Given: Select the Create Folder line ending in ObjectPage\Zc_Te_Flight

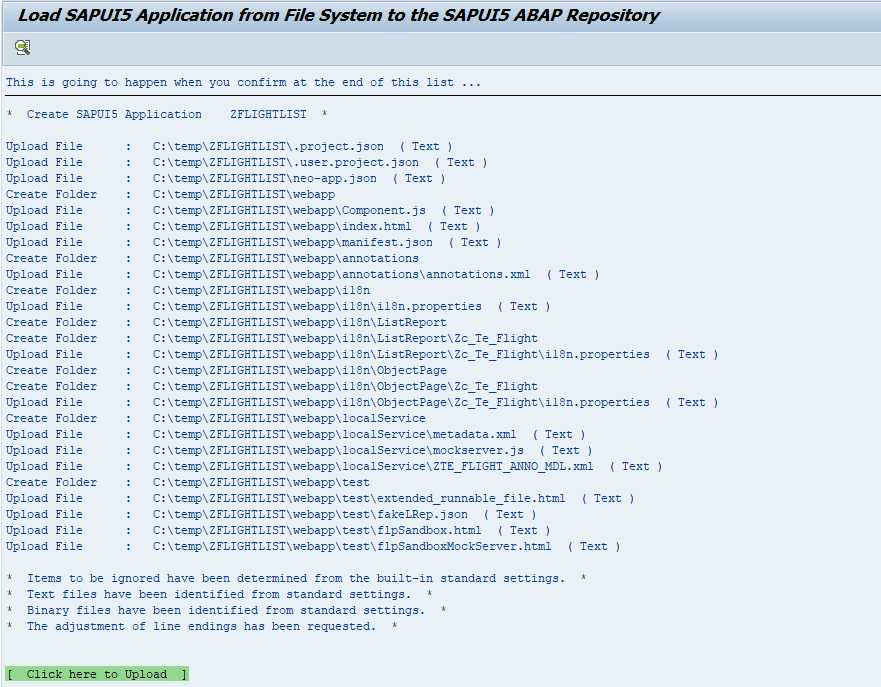Looking at the screenshot, I should coord(272,386).
